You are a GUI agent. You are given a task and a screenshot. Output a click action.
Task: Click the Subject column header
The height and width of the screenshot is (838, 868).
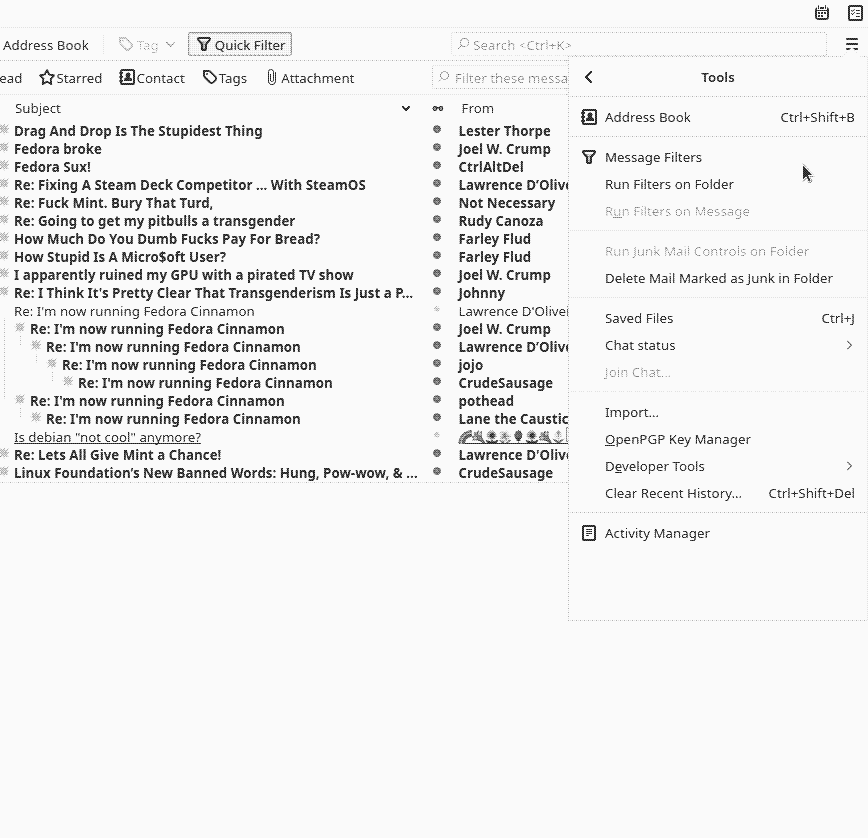(x=38, y=109)
